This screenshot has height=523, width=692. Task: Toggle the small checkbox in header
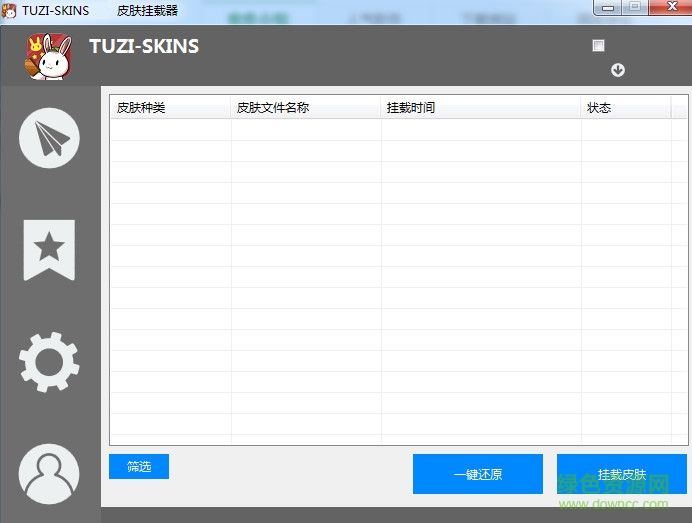pos(598,45)
